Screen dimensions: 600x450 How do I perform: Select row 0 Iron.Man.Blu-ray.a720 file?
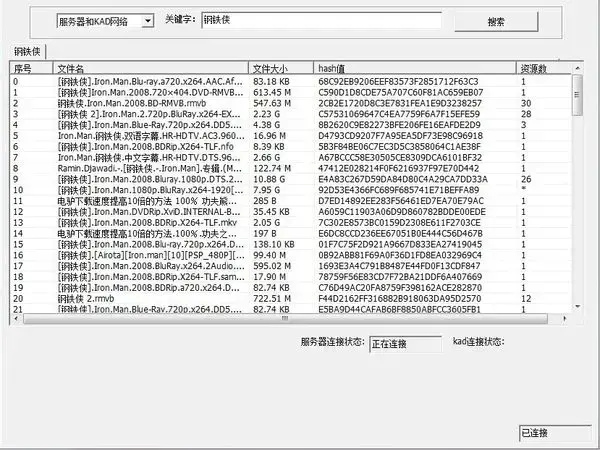tap(150, 82)
